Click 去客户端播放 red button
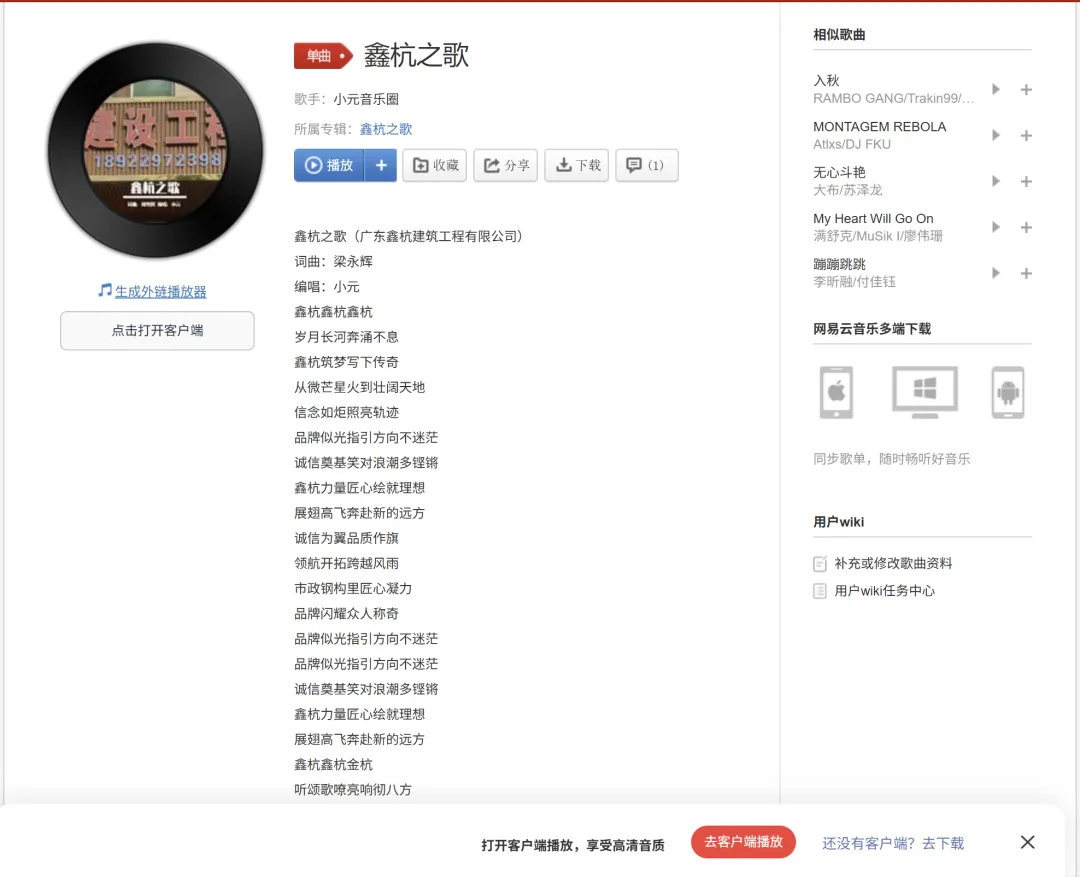Image resolution: width=1080 pixels, height=877 pixels. 743,842
